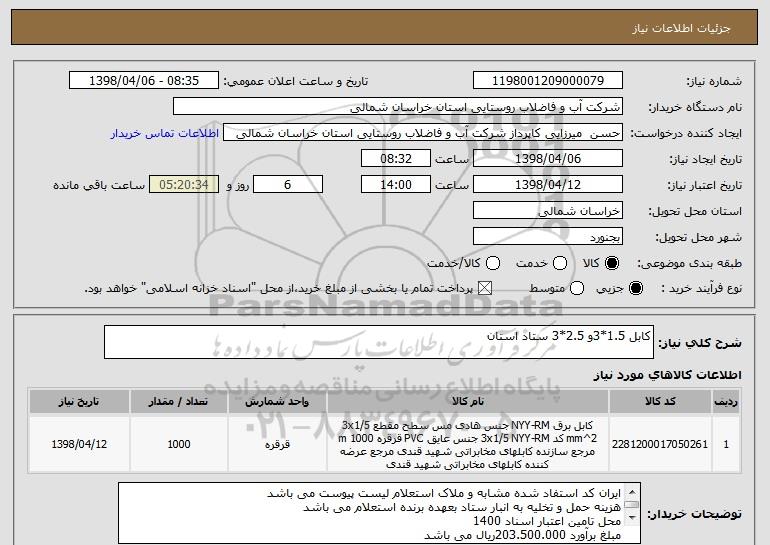Click the scrollbar up arrow in buyer notes

(632, 492)
